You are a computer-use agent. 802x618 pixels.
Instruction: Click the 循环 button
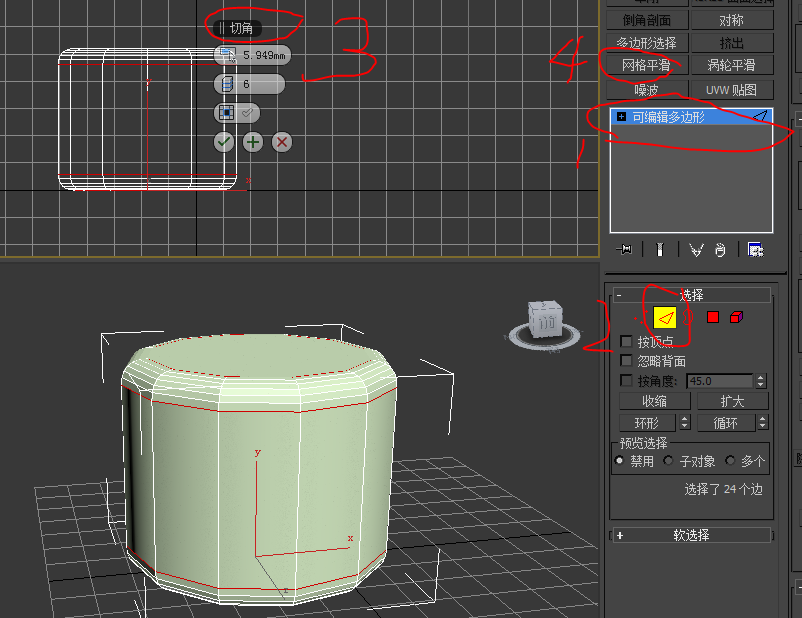coord(726,423)
